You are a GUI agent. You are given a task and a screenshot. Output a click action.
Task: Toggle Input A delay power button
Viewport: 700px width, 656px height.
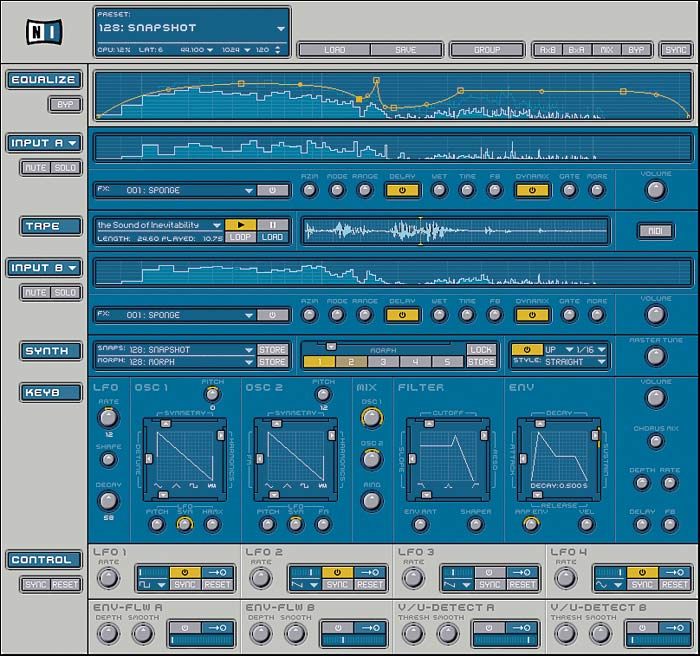(402, 190)
